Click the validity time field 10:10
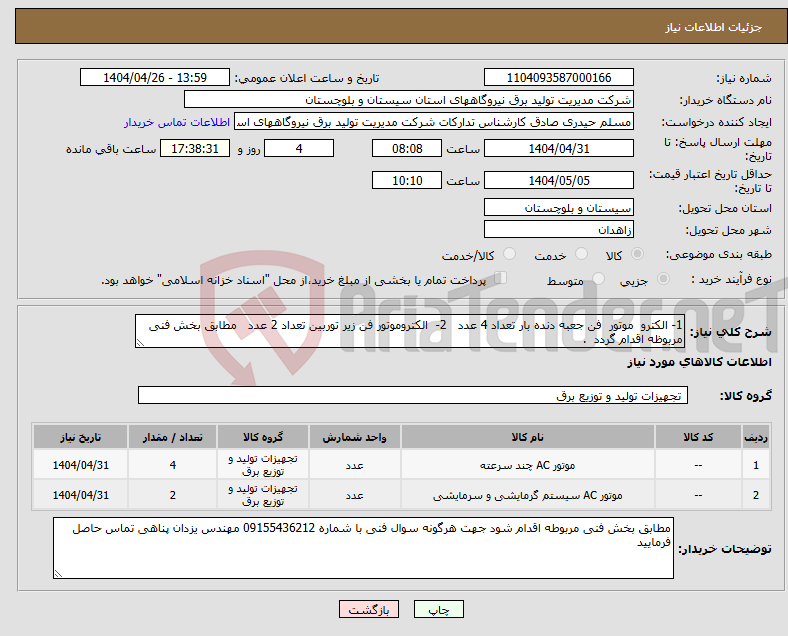Image resolution: width=788 pixels, height=636 pixels. [x=407, y=180]
